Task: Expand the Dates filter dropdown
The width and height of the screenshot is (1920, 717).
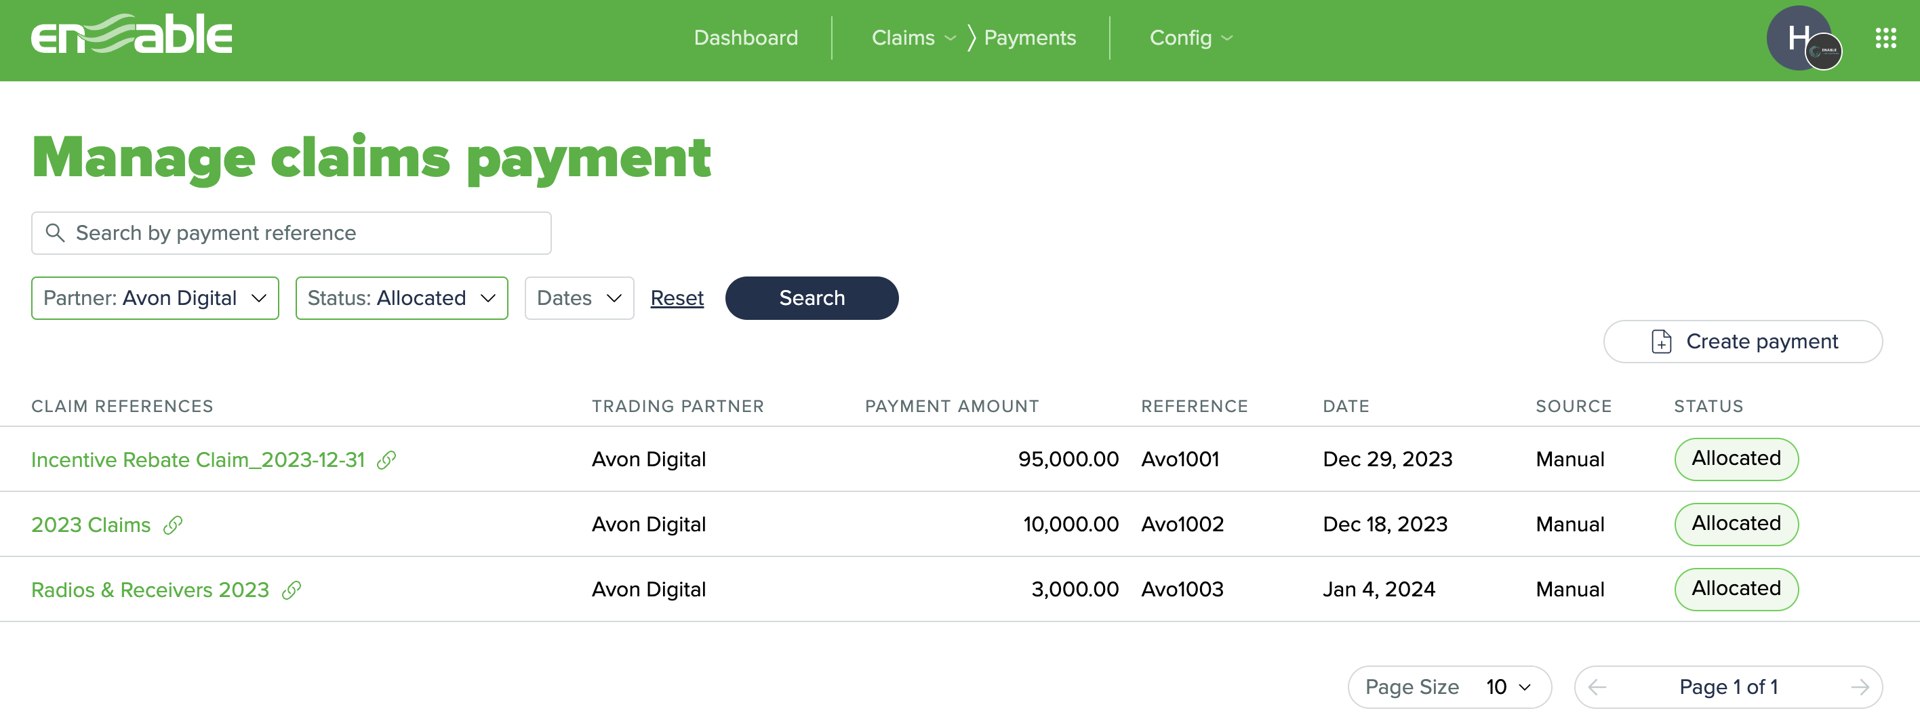Action: coord(579,298)
